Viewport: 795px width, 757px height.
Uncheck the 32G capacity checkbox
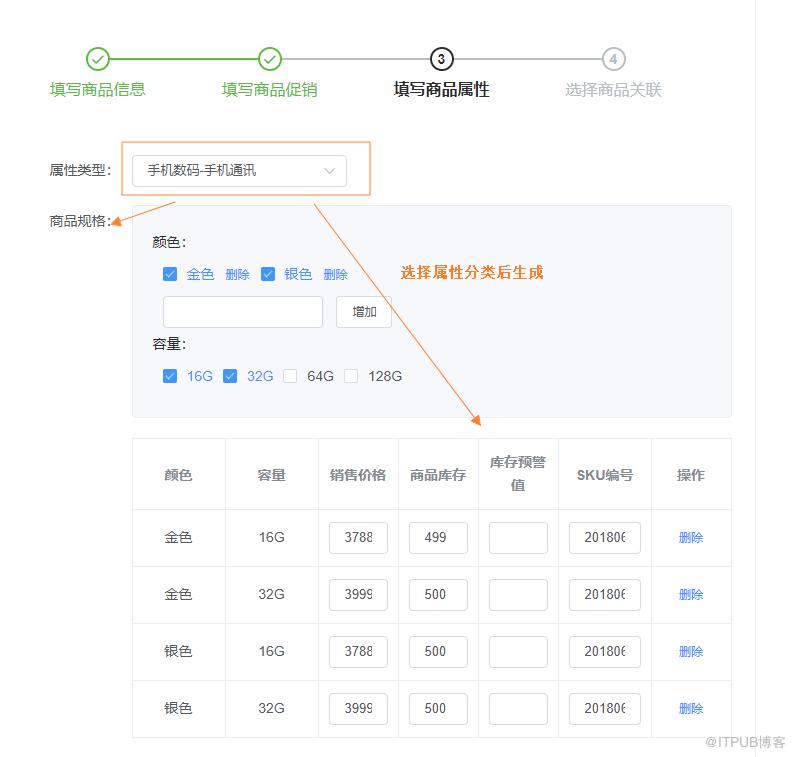(230, 376)
